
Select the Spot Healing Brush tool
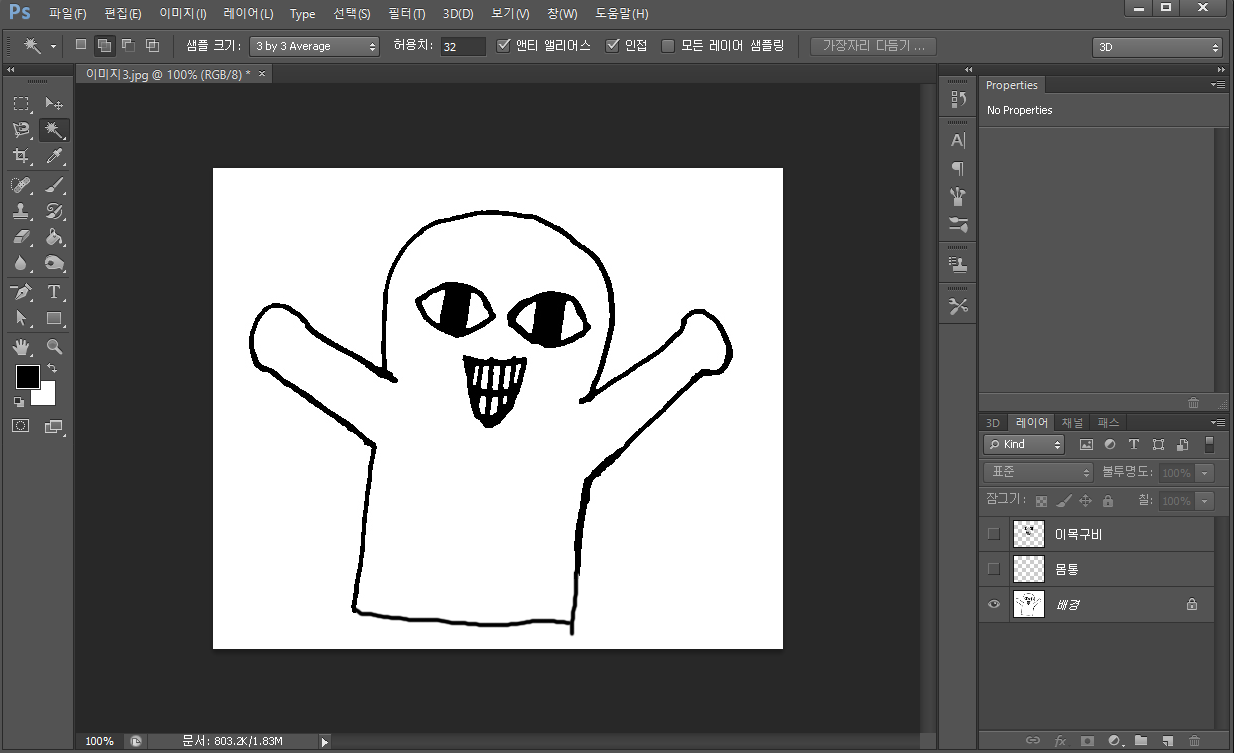21,185
